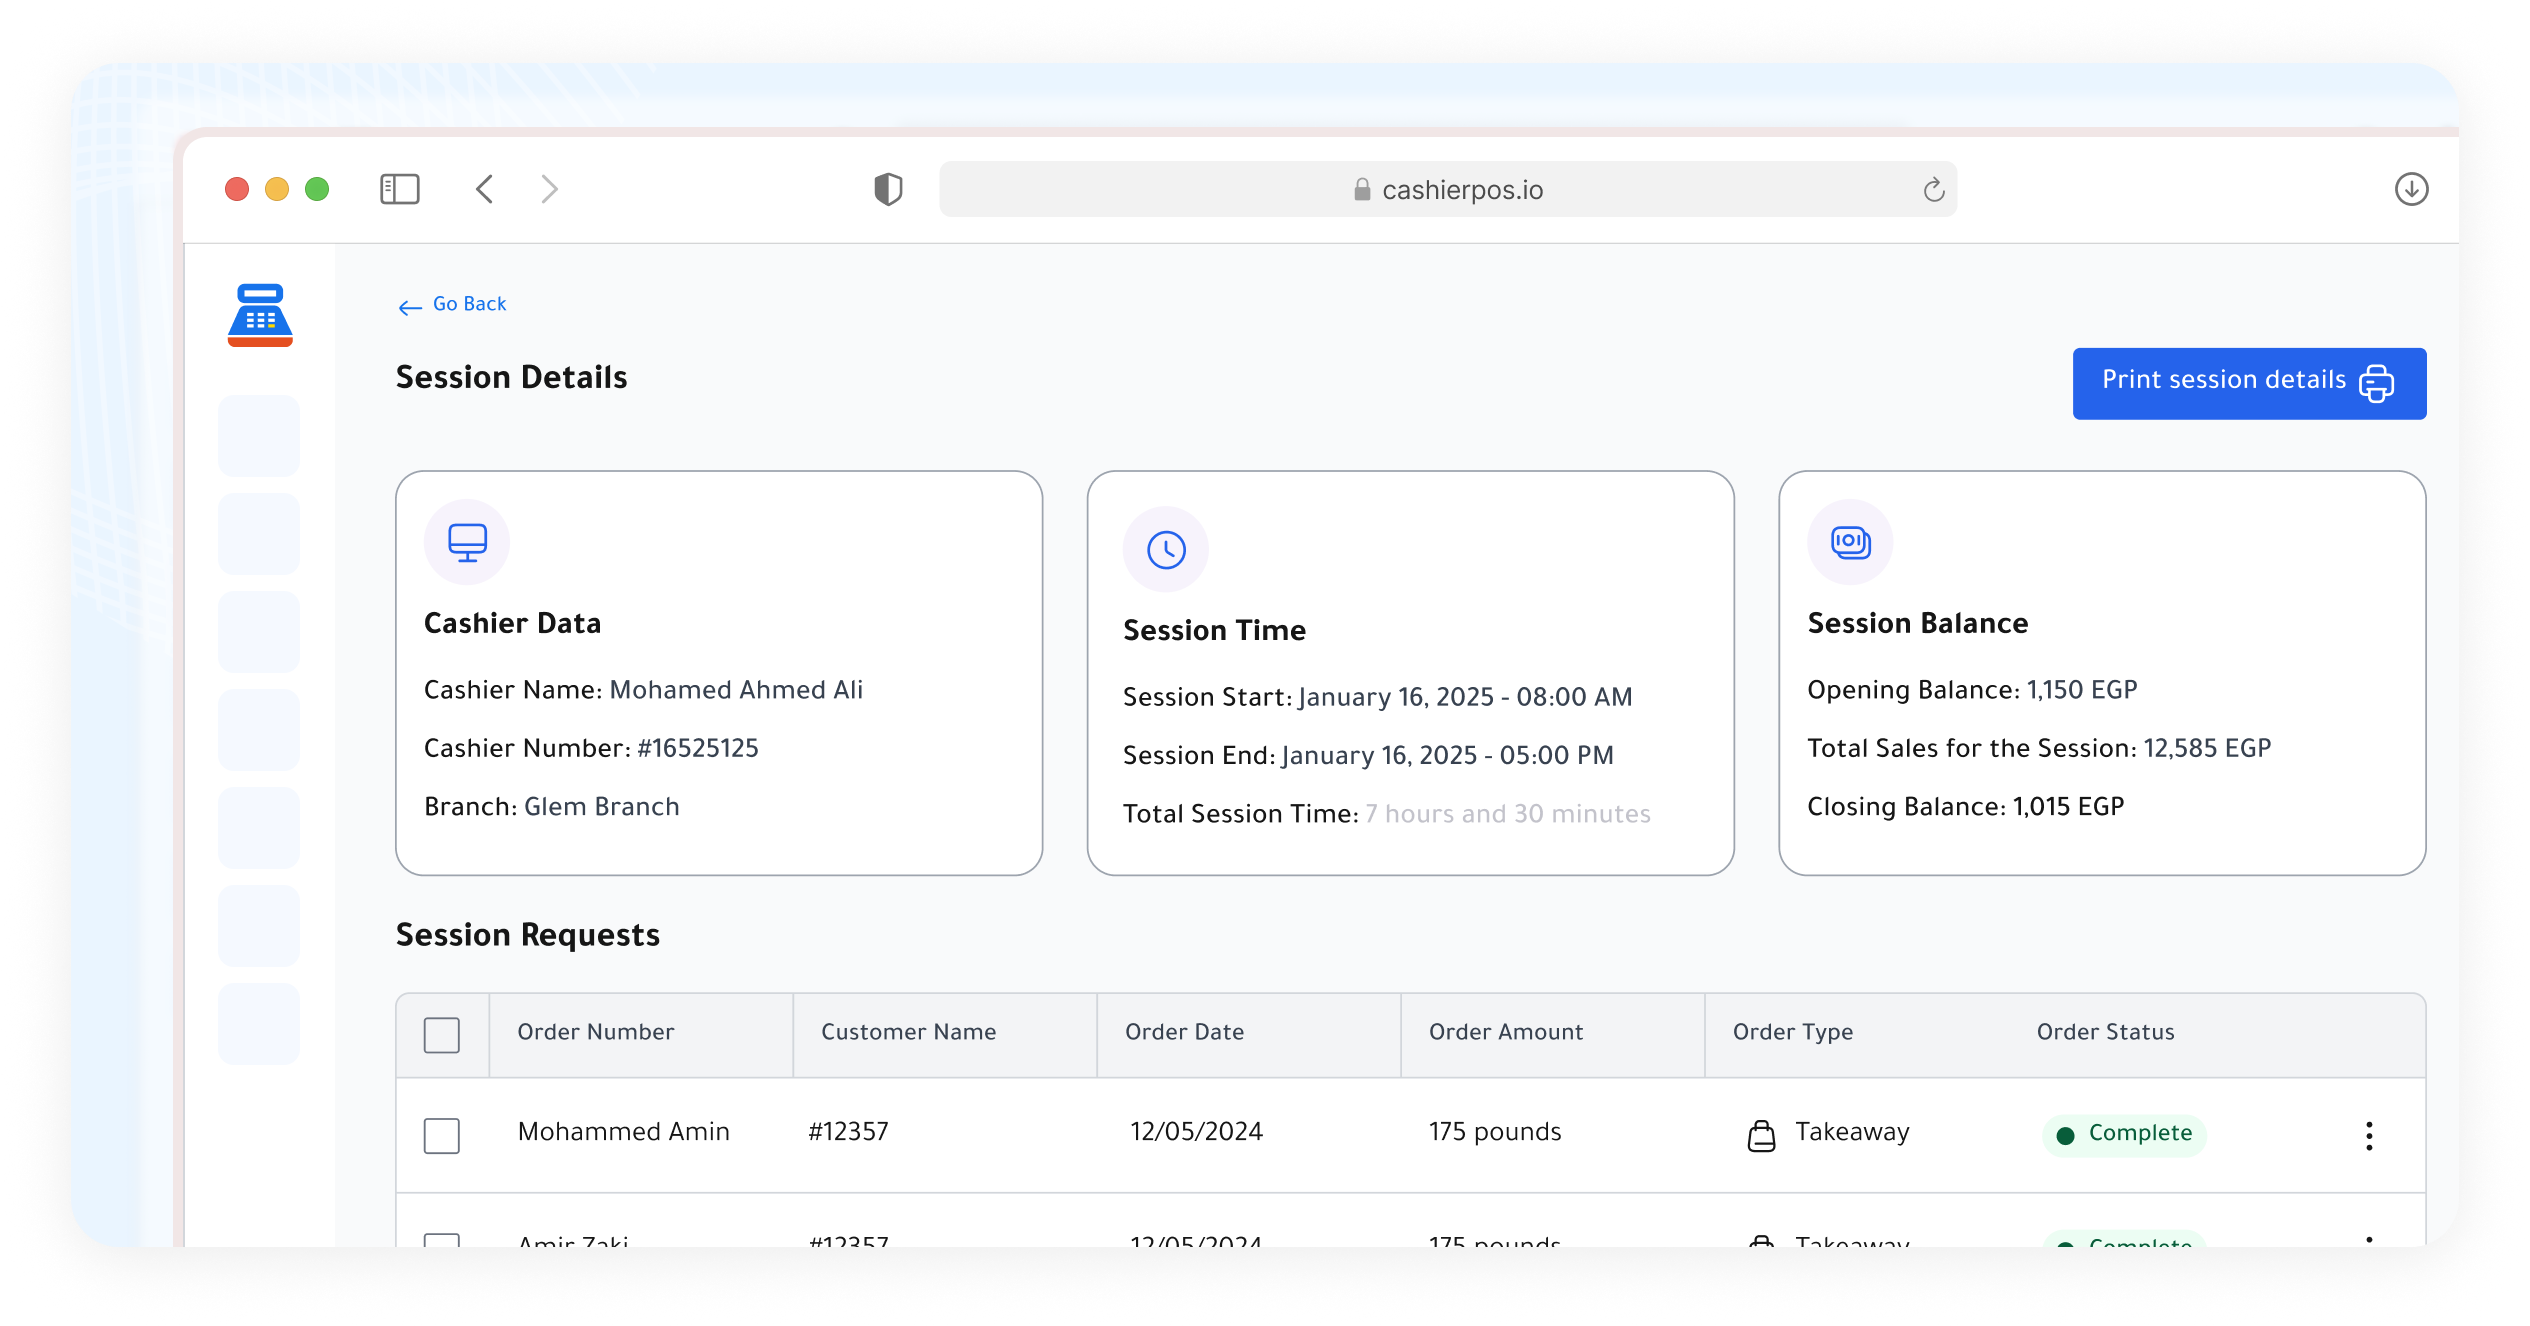Image resolution: width=2530 pixels, height=1326 pixels.
Task: Click the #12357 cell in Mohammed Amin row
Action: click(848, 1132)
